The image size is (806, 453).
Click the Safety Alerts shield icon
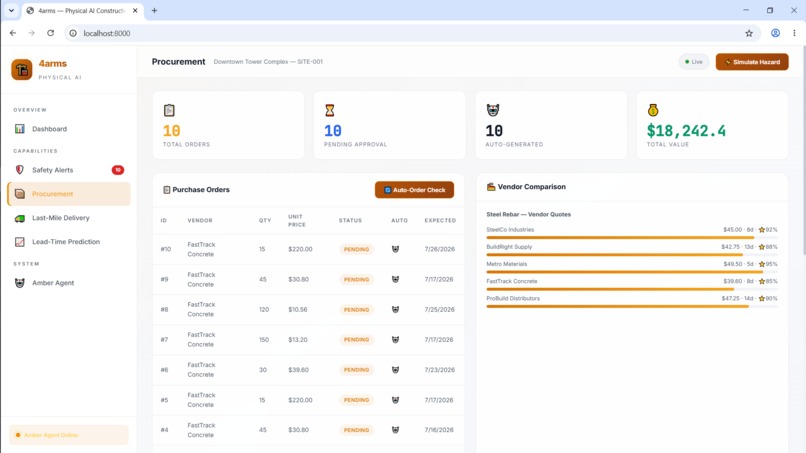[20, 170]
